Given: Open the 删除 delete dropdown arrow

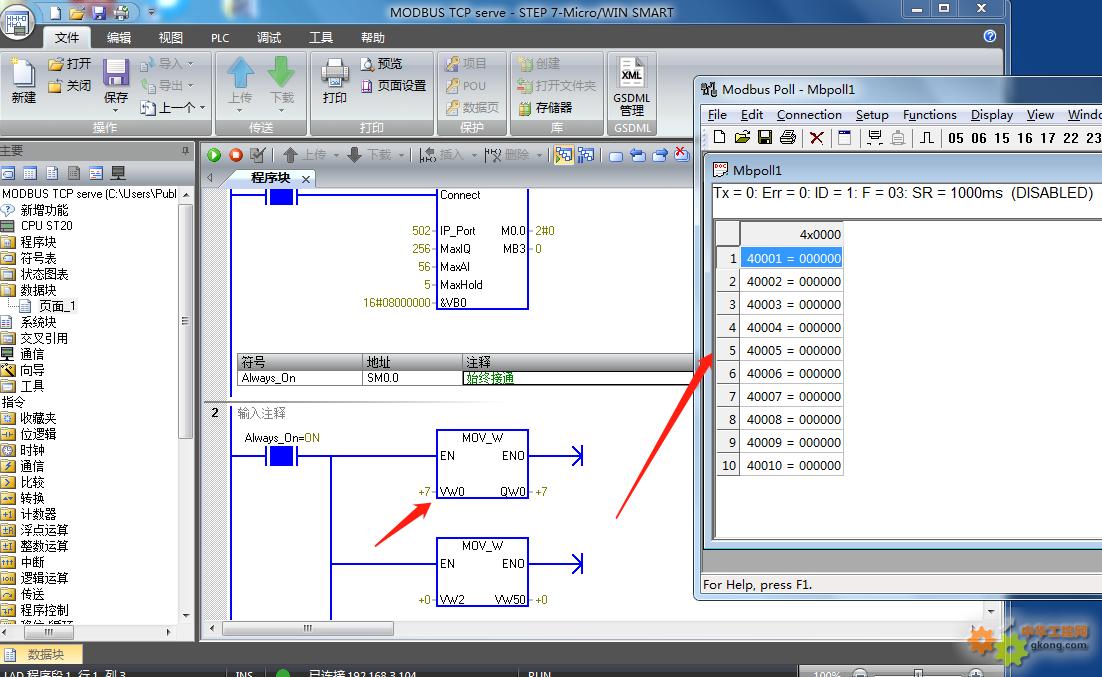Looking at the screenshot, I should coord(540,155).
